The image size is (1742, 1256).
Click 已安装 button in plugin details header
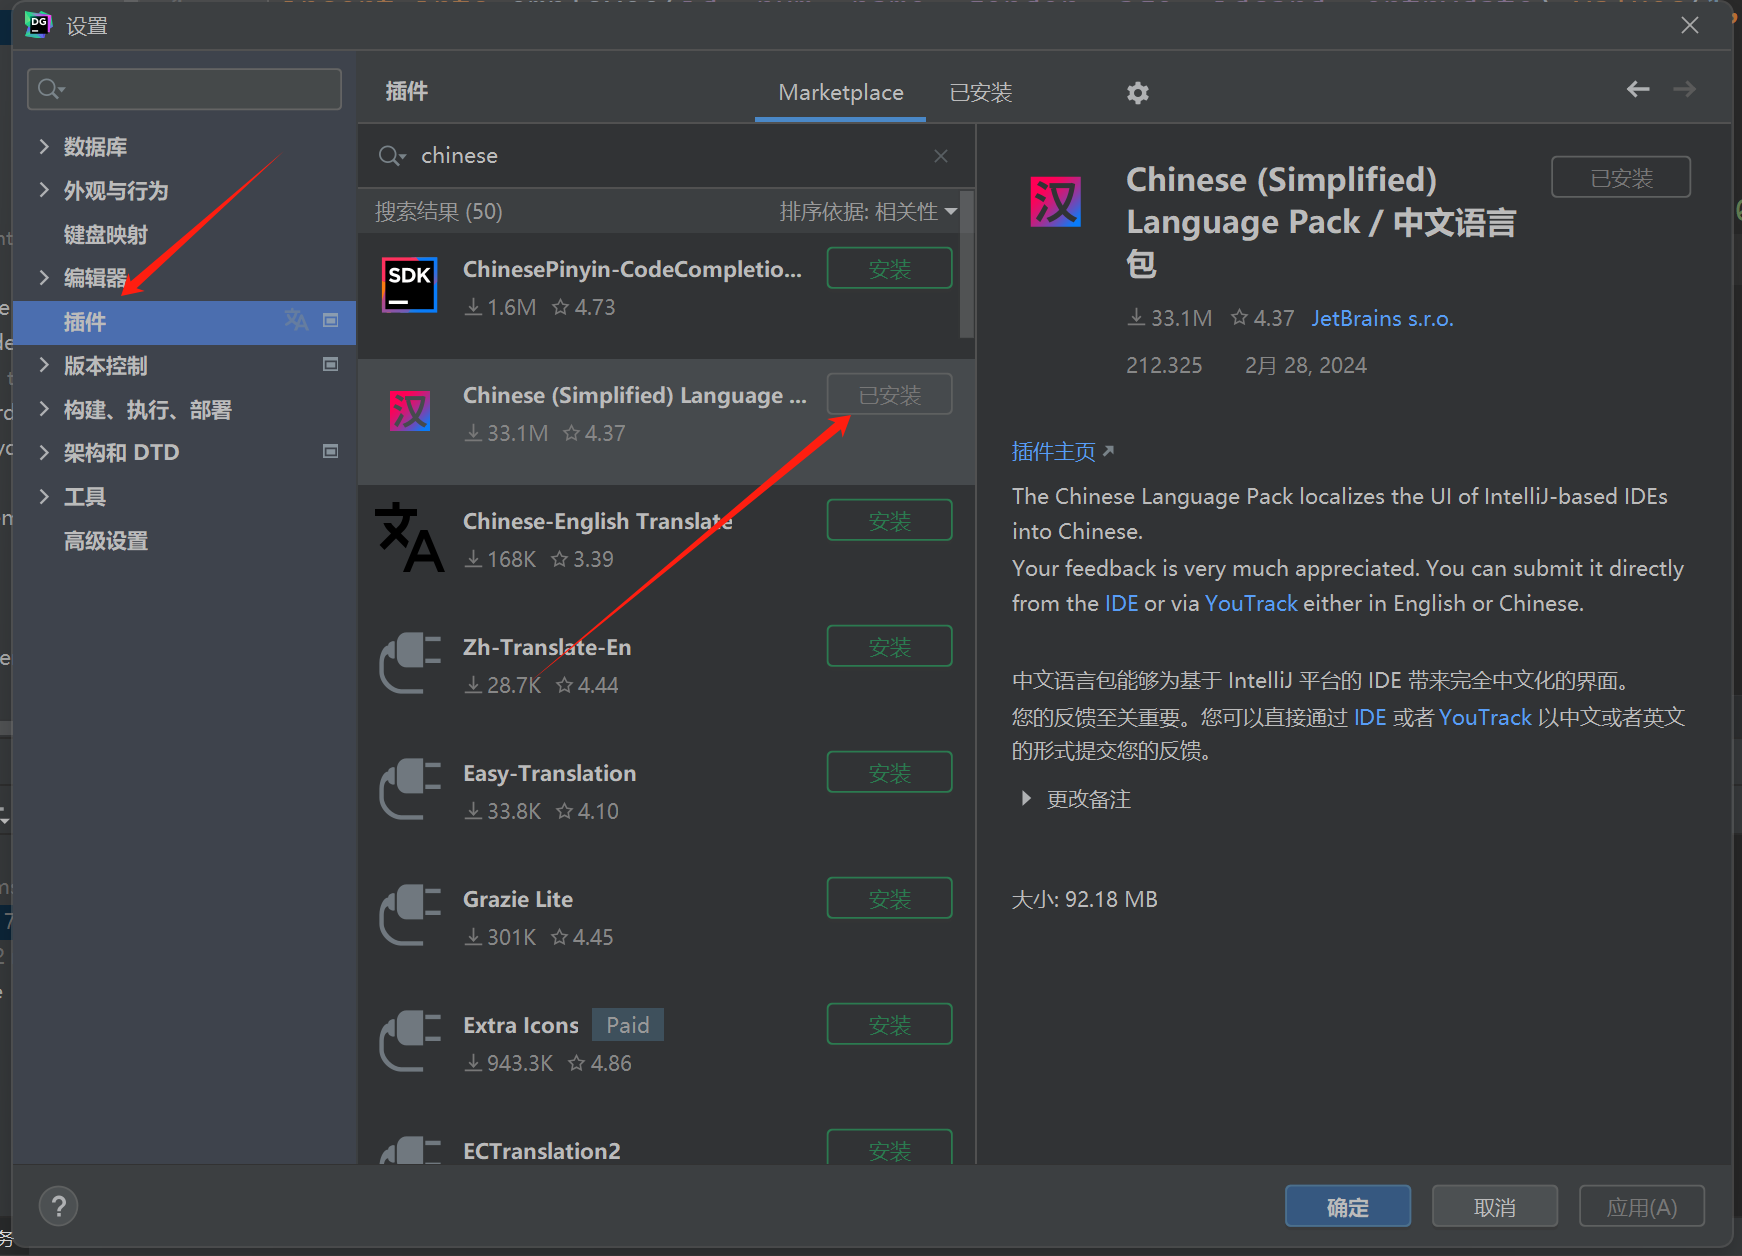[x=1620, y=177]
